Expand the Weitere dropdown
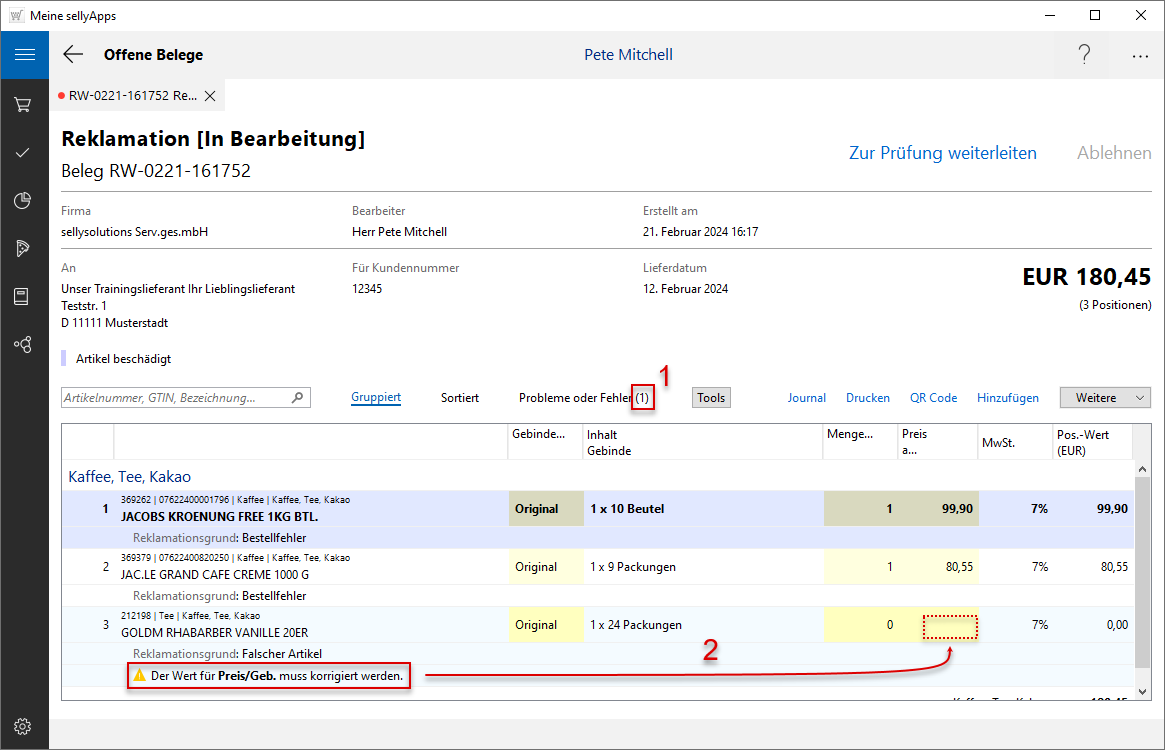Viewport: 1165px width, 750px height. point(1105,398)
